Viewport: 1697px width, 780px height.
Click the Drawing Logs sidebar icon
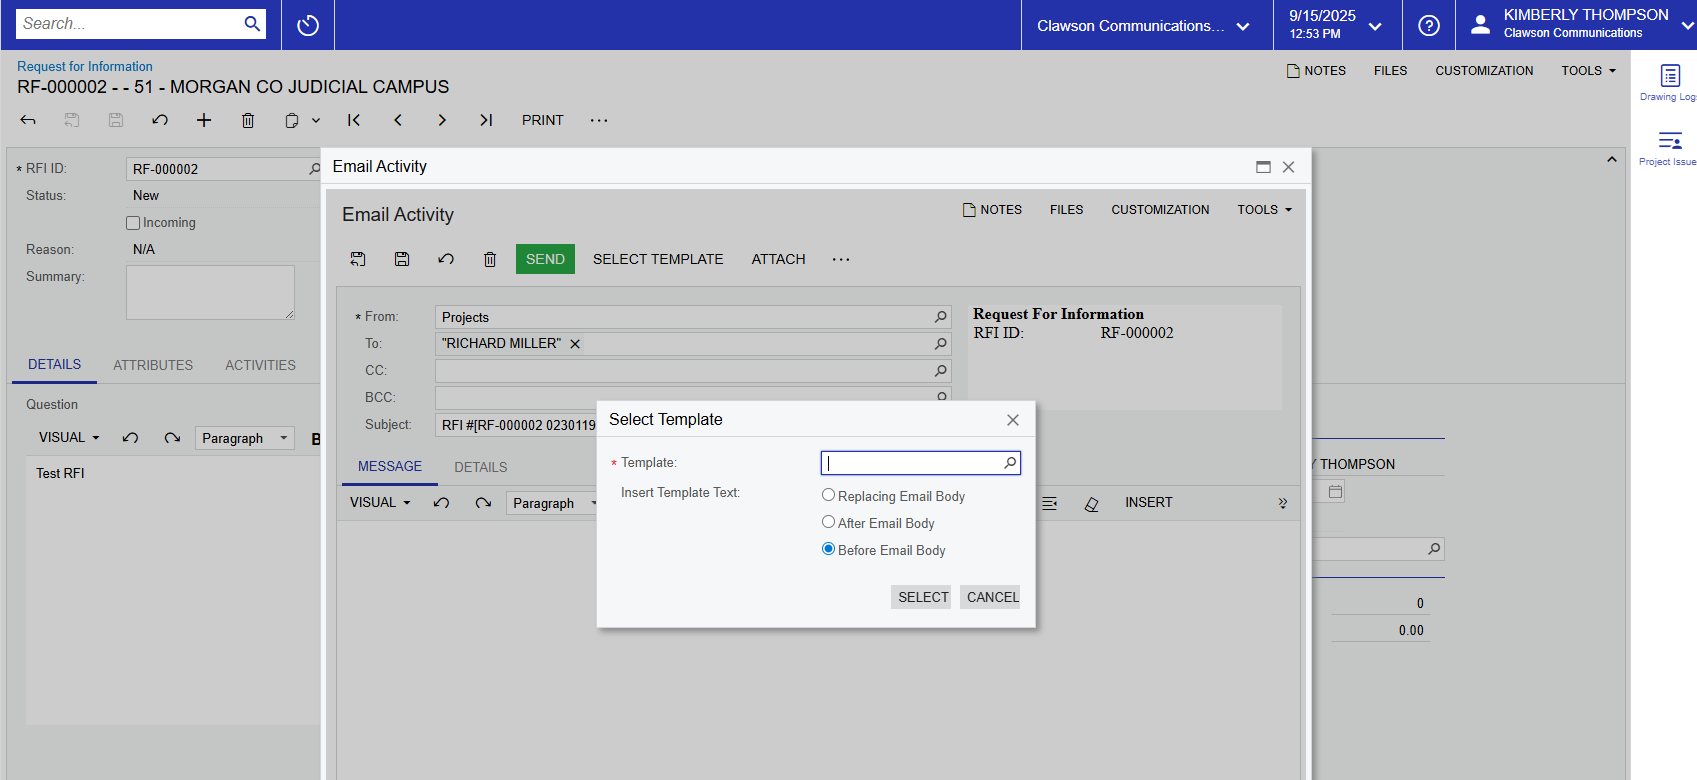click(x=1669, y=78)
